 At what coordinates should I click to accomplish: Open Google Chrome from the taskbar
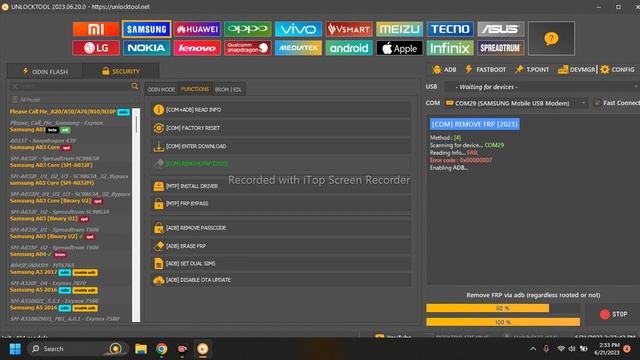point(162,349)
